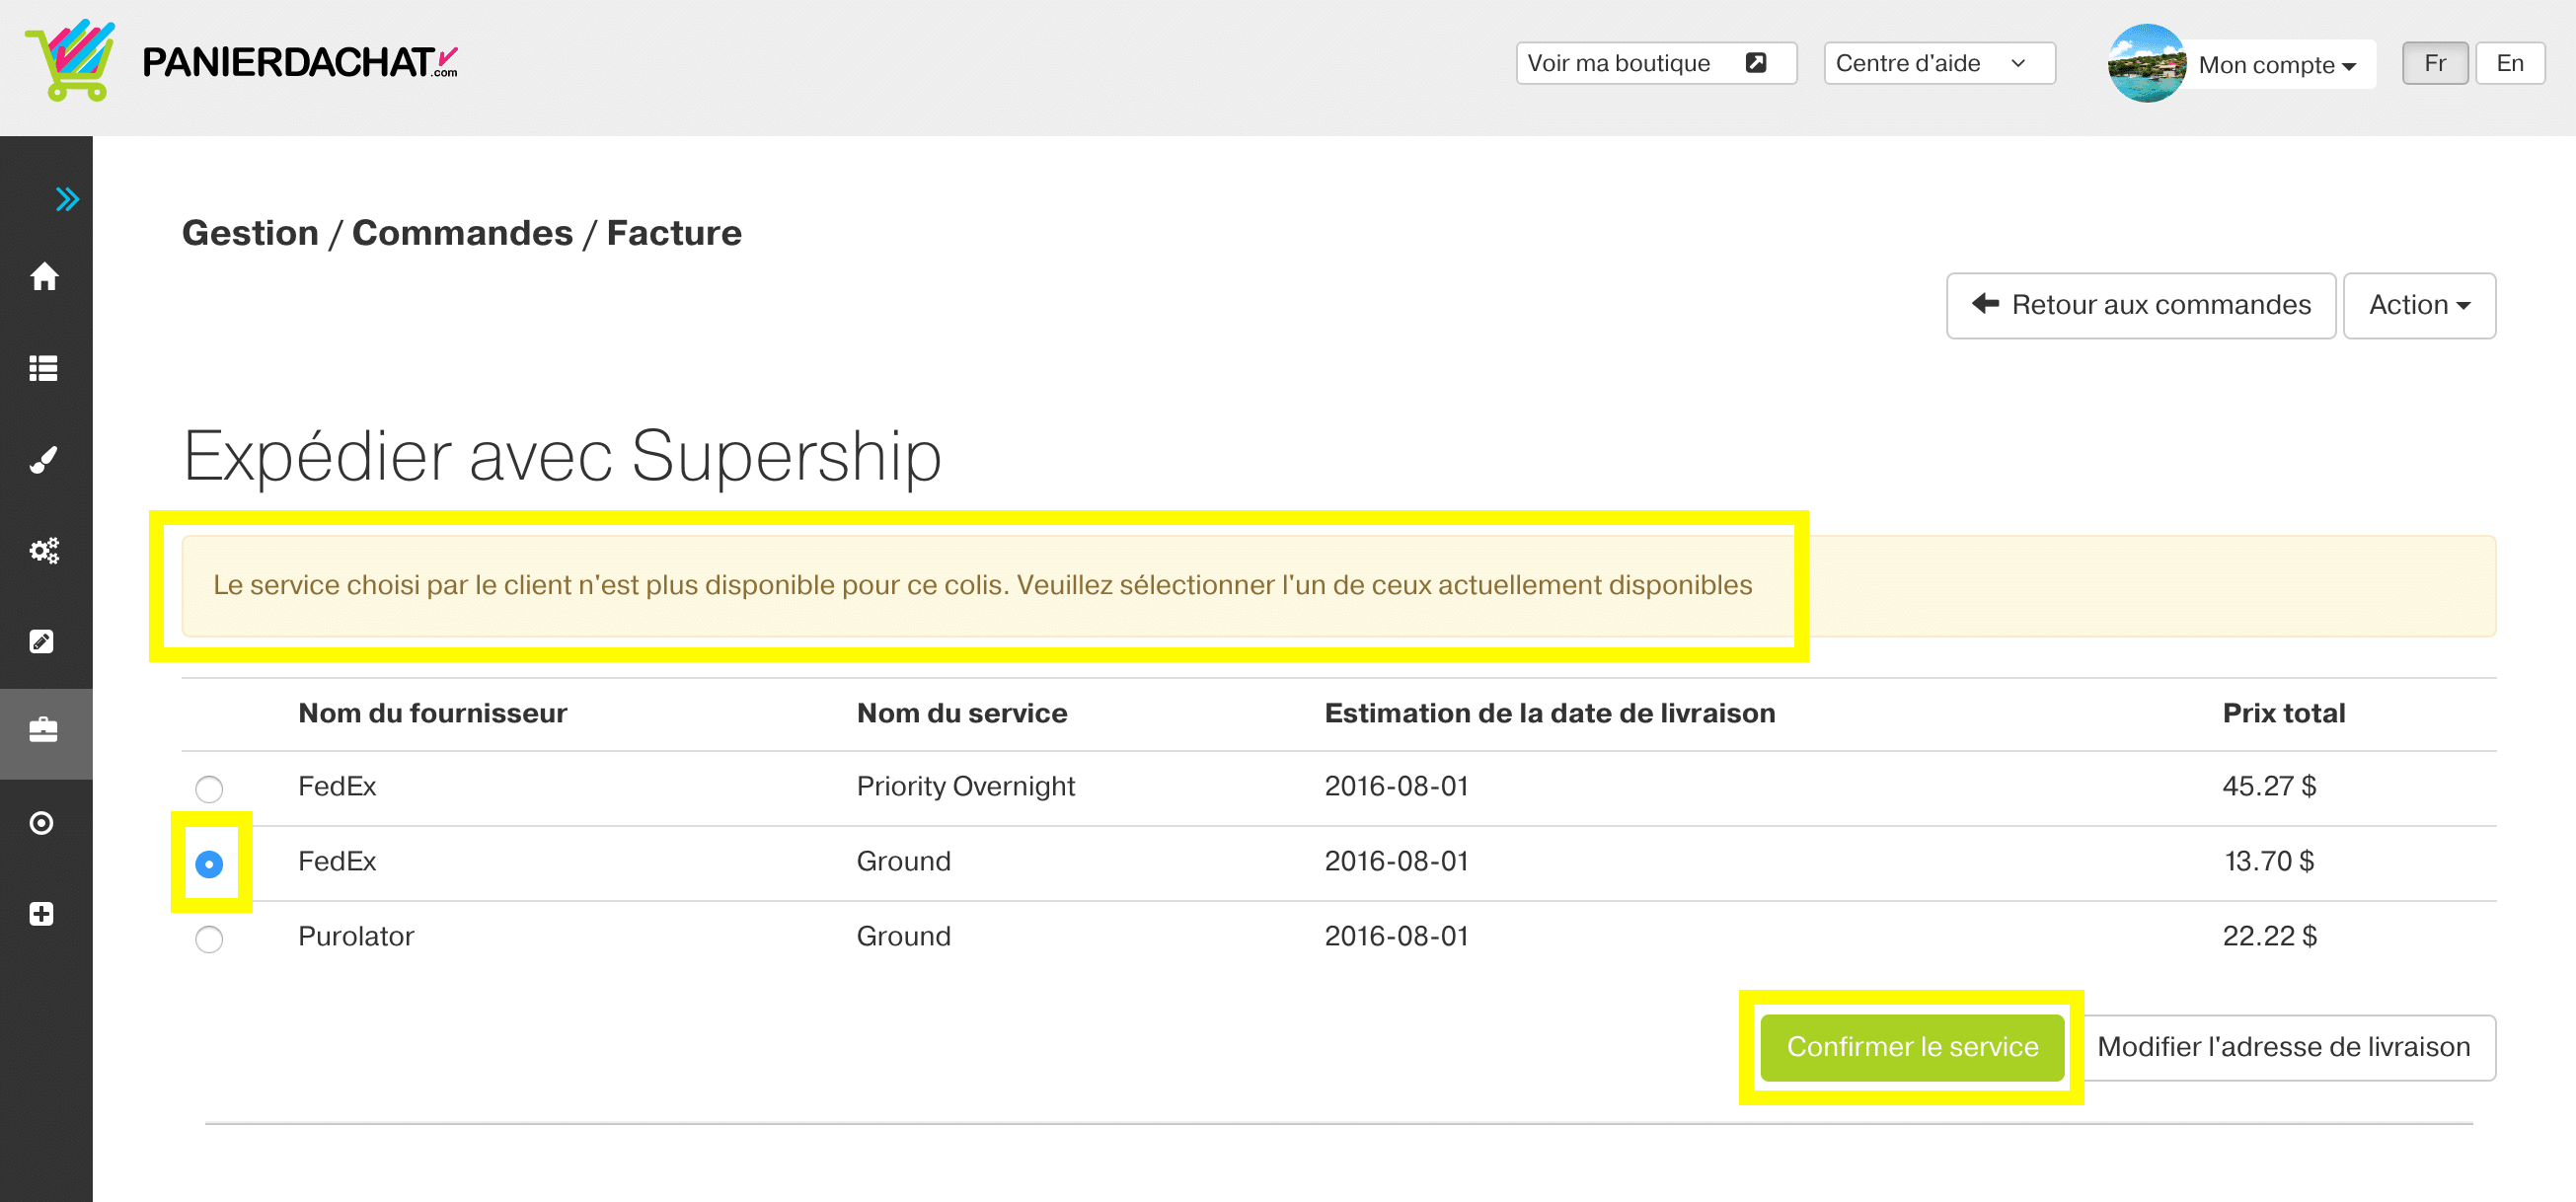
Task: Expand the Centre d'aide dropdown
Action: (x=1938, y=63)
